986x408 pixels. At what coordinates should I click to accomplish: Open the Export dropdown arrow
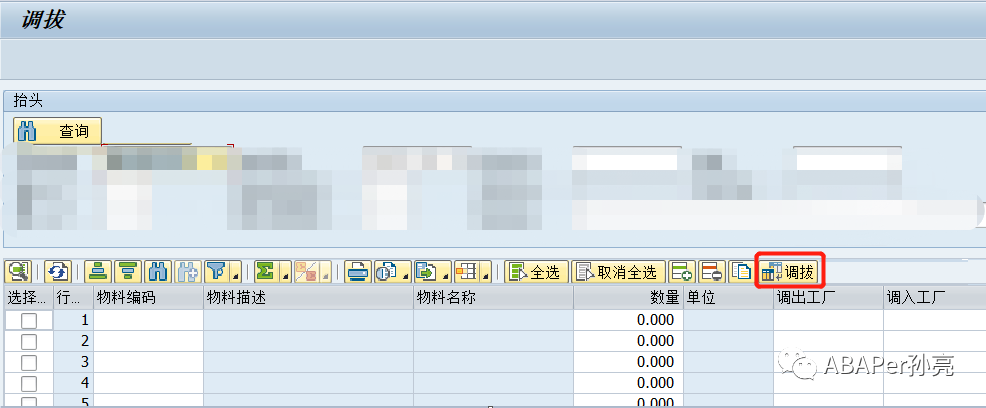[446, 272]
